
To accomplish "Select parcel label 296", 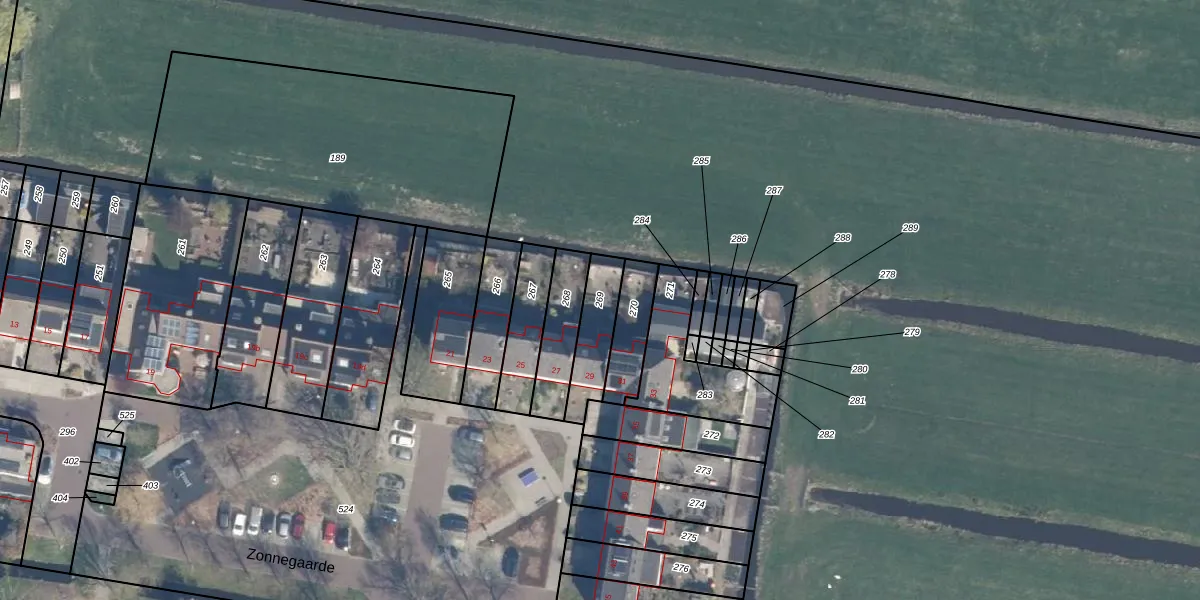I will click(67, 432).
